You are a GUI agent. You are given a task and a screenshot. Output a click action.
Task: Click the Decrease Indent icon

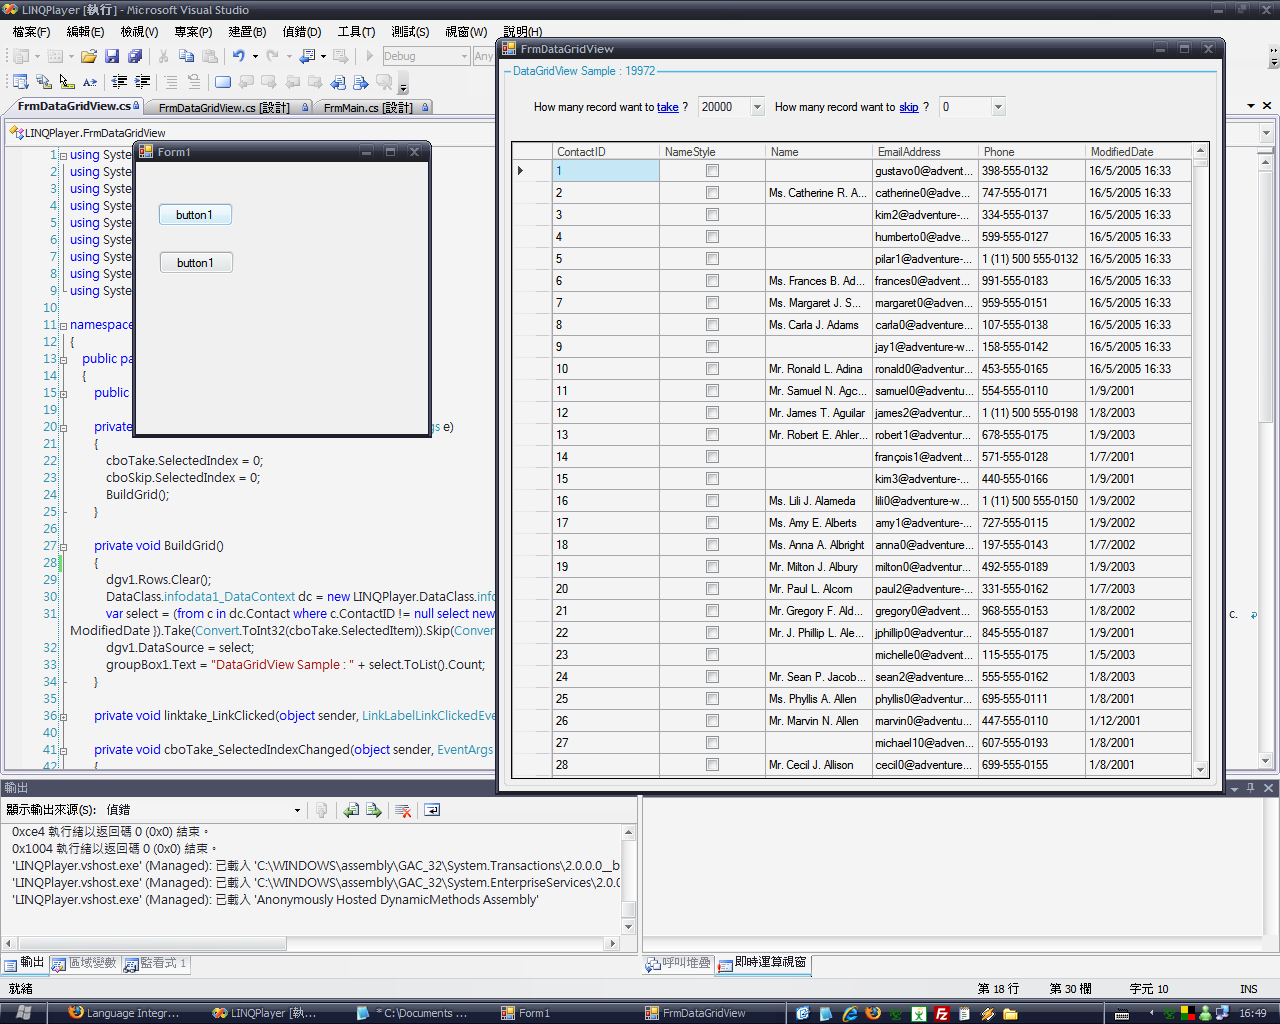tap(119, 82)
